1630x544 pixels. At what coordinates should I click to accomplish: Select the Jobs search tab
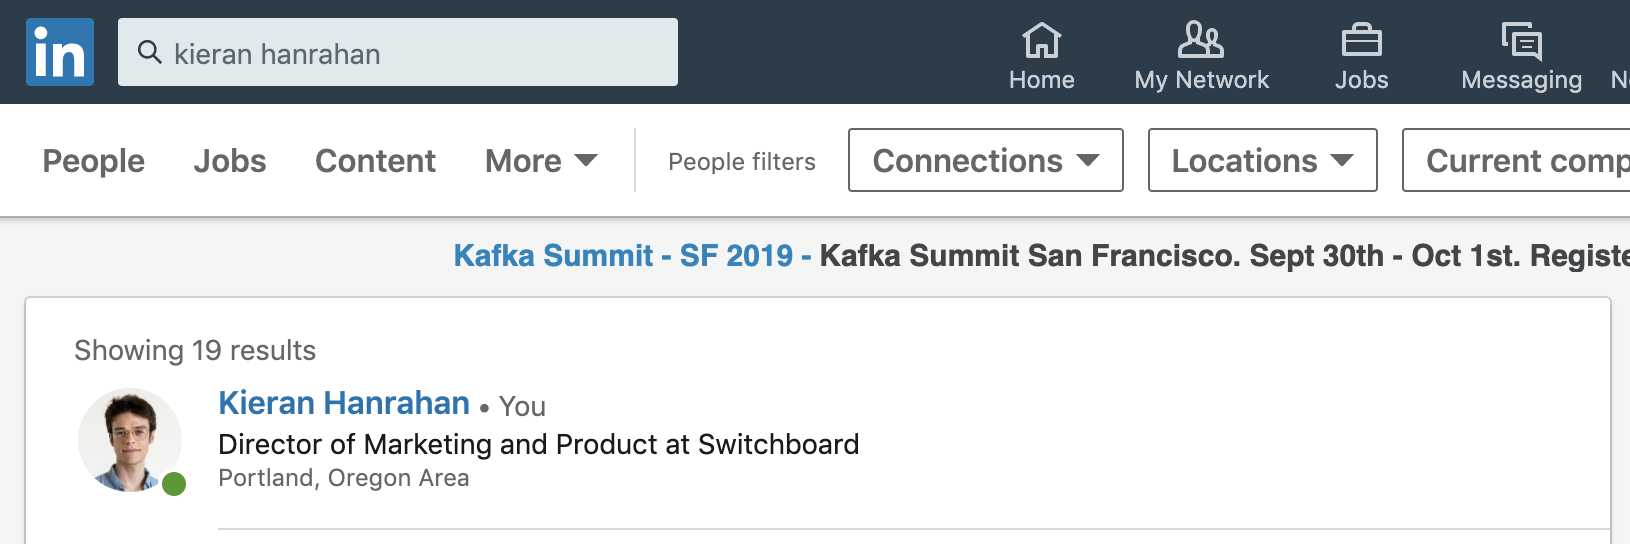(x=230, y=161)
